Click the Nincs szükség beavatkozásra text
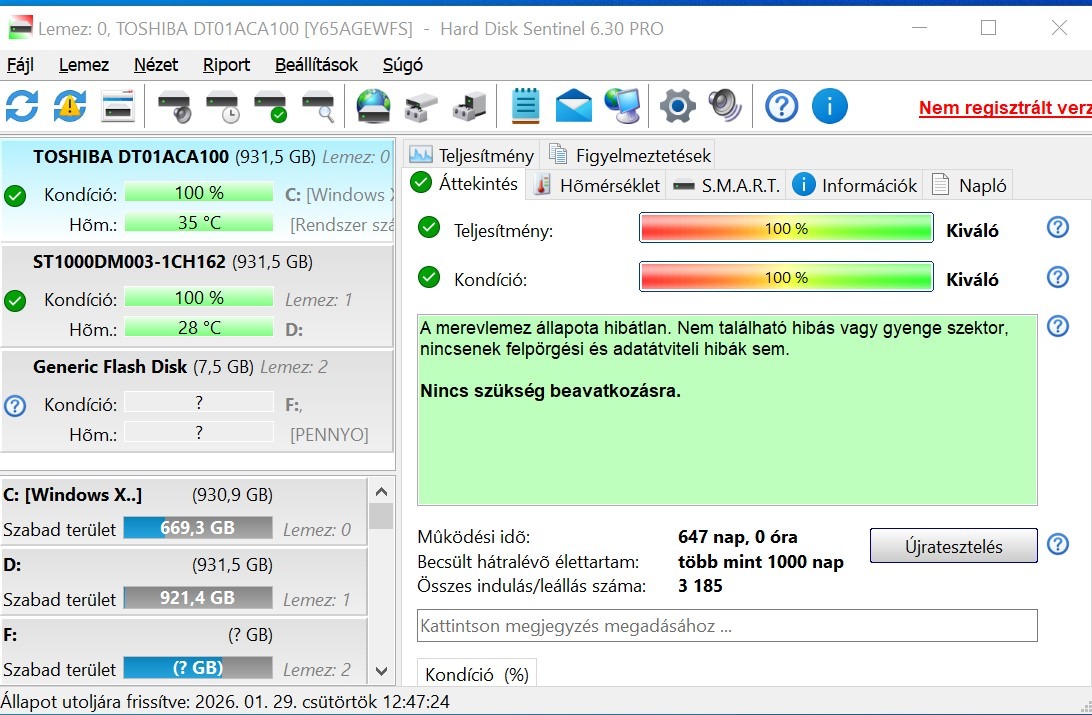Screen dimensions: 1092x715 point(550,391)
